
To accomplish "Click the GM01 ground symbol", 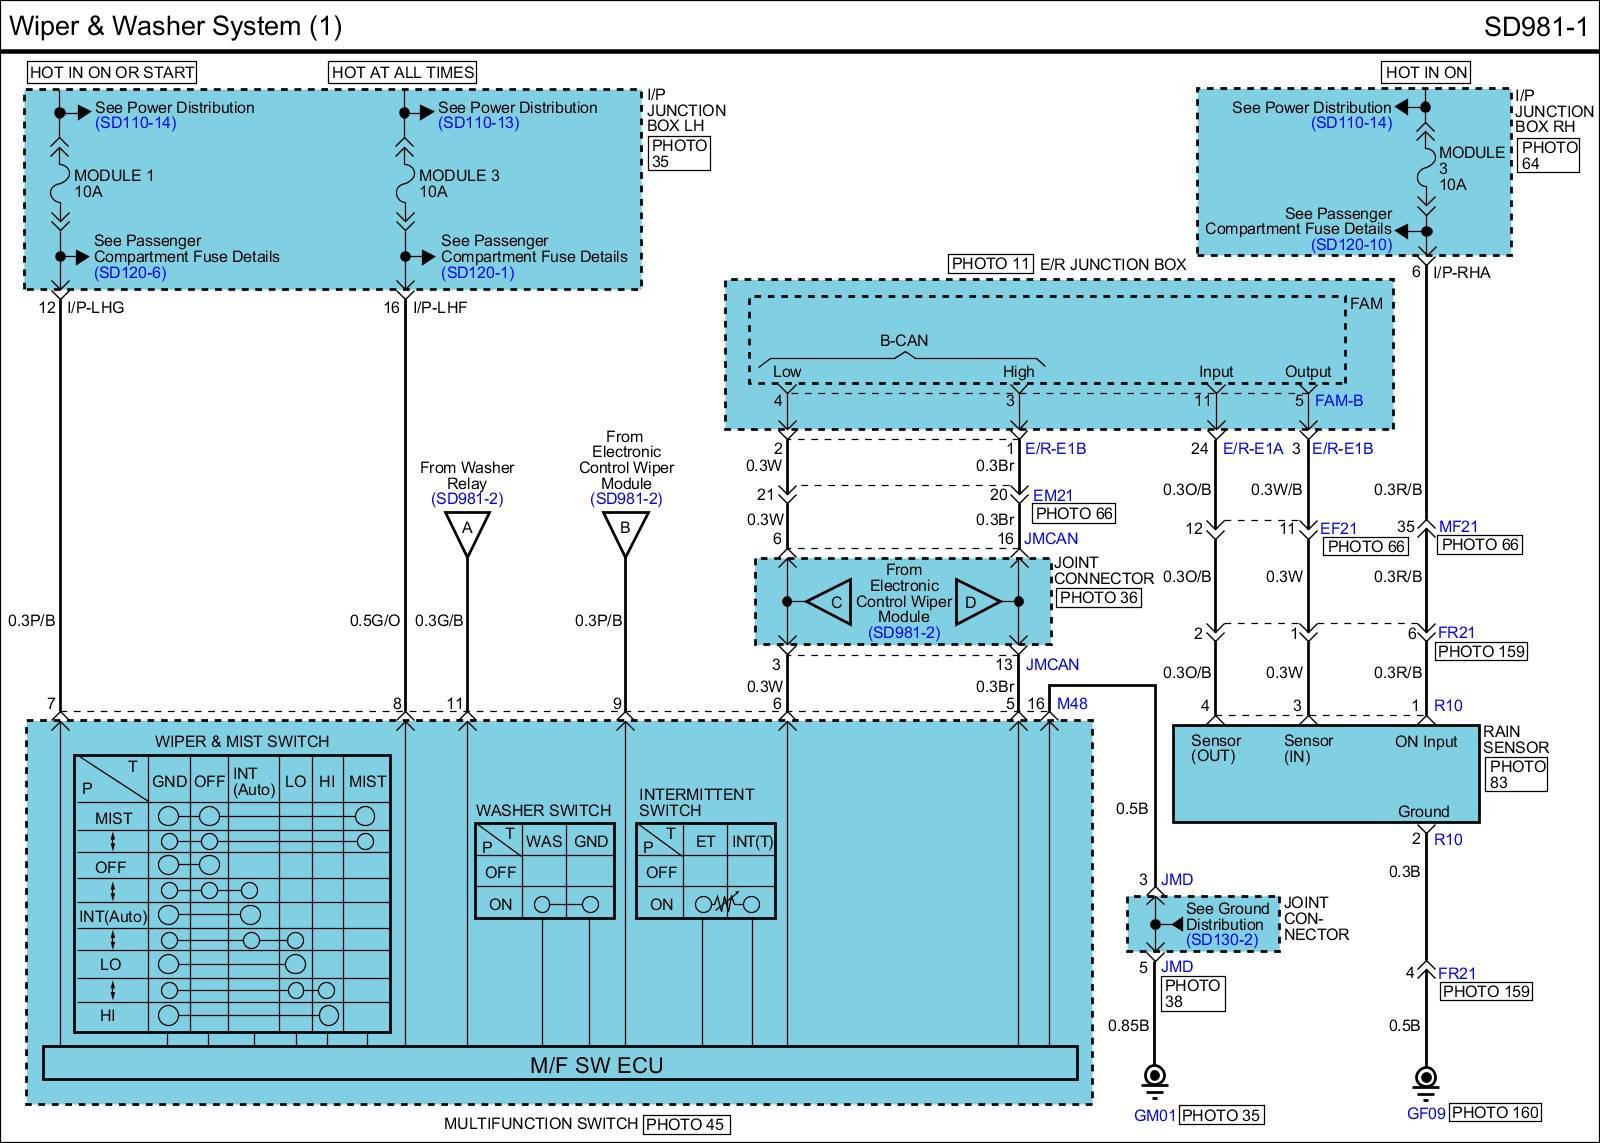I will pyautogui.click(x=1155, y=1078).
